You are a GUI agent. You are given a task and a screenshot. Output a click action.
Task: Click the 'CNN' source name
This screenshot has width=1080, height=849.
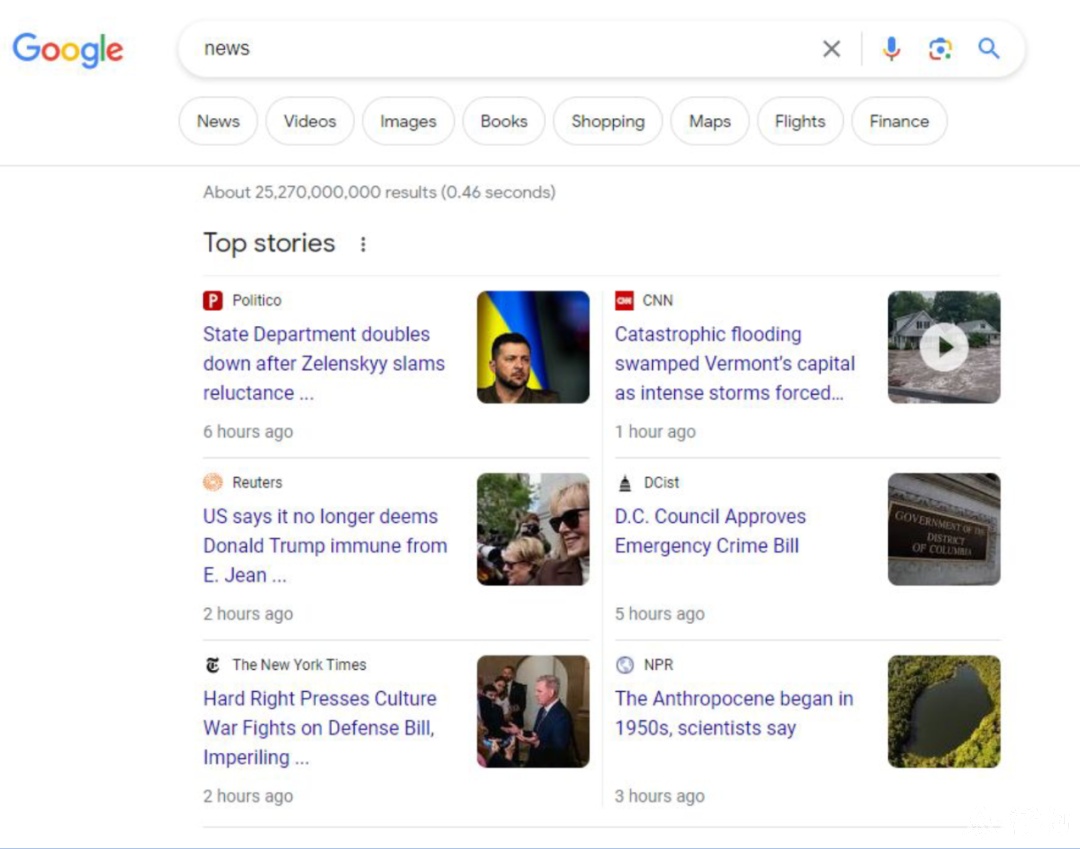point(658,301)
